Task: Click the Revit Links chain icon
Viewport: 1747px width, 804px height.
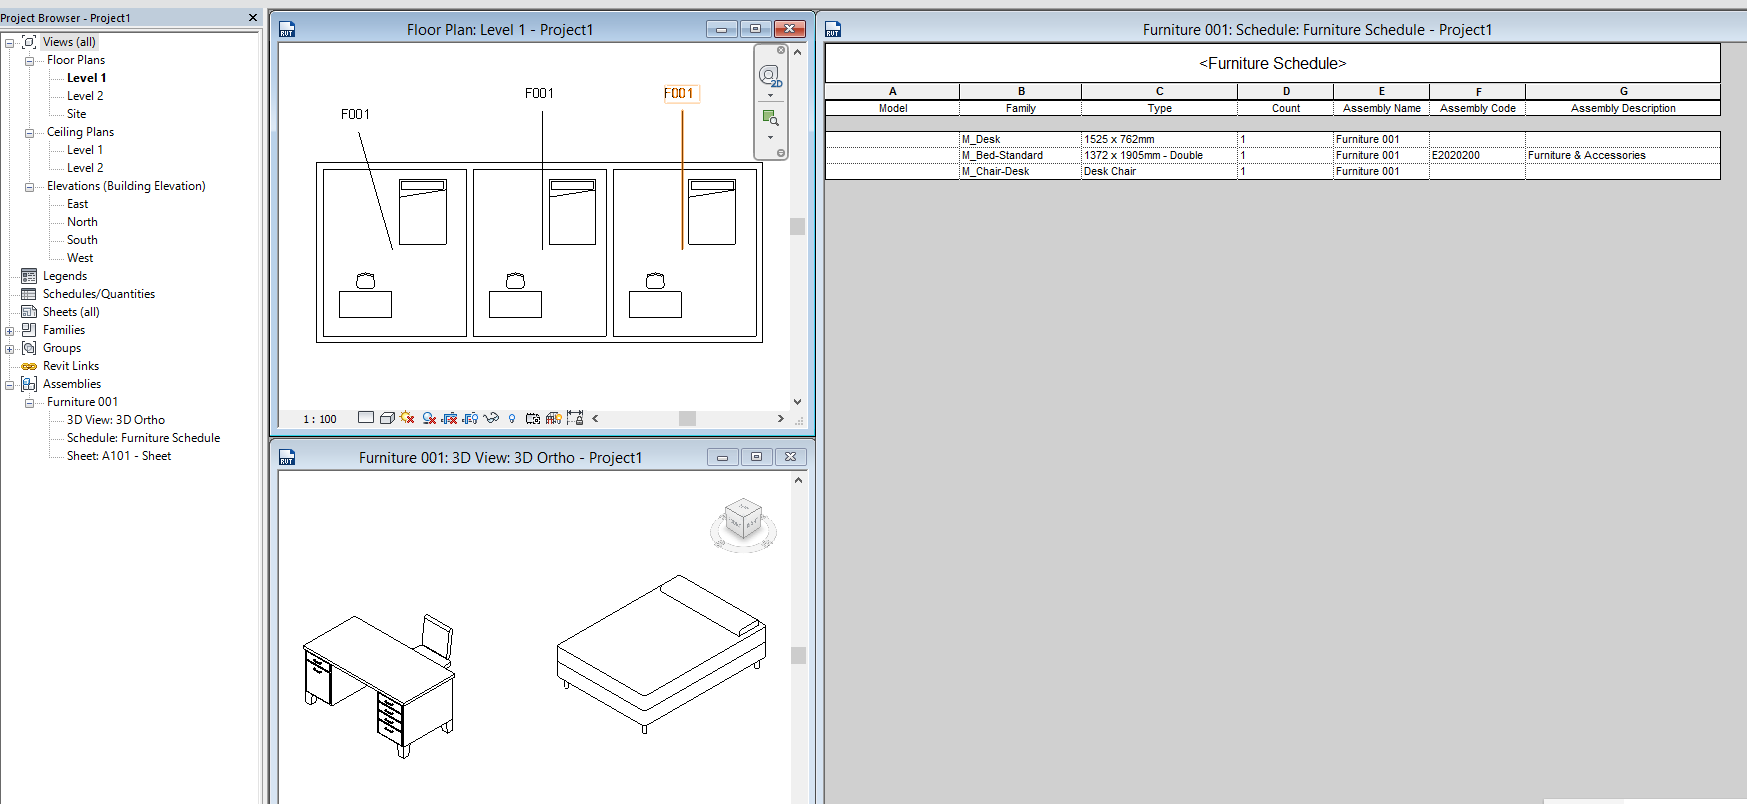Action: (x=29, y=366)
